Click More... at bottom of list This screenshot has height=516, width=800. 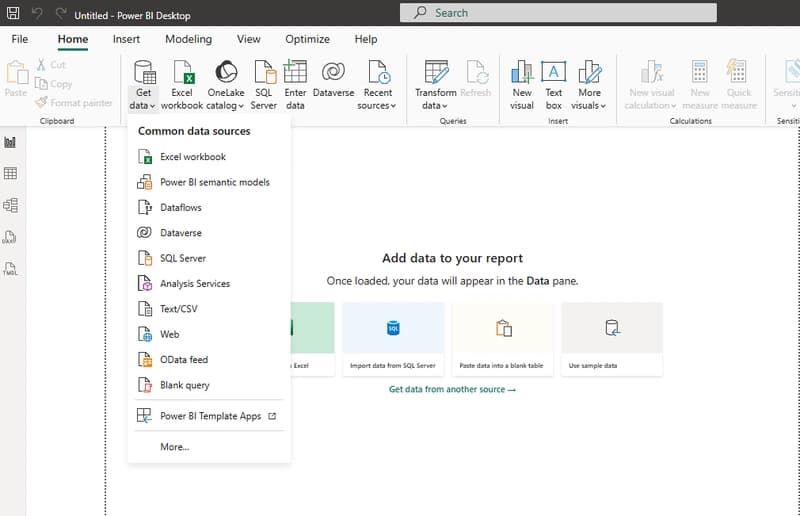pos(209,447)
